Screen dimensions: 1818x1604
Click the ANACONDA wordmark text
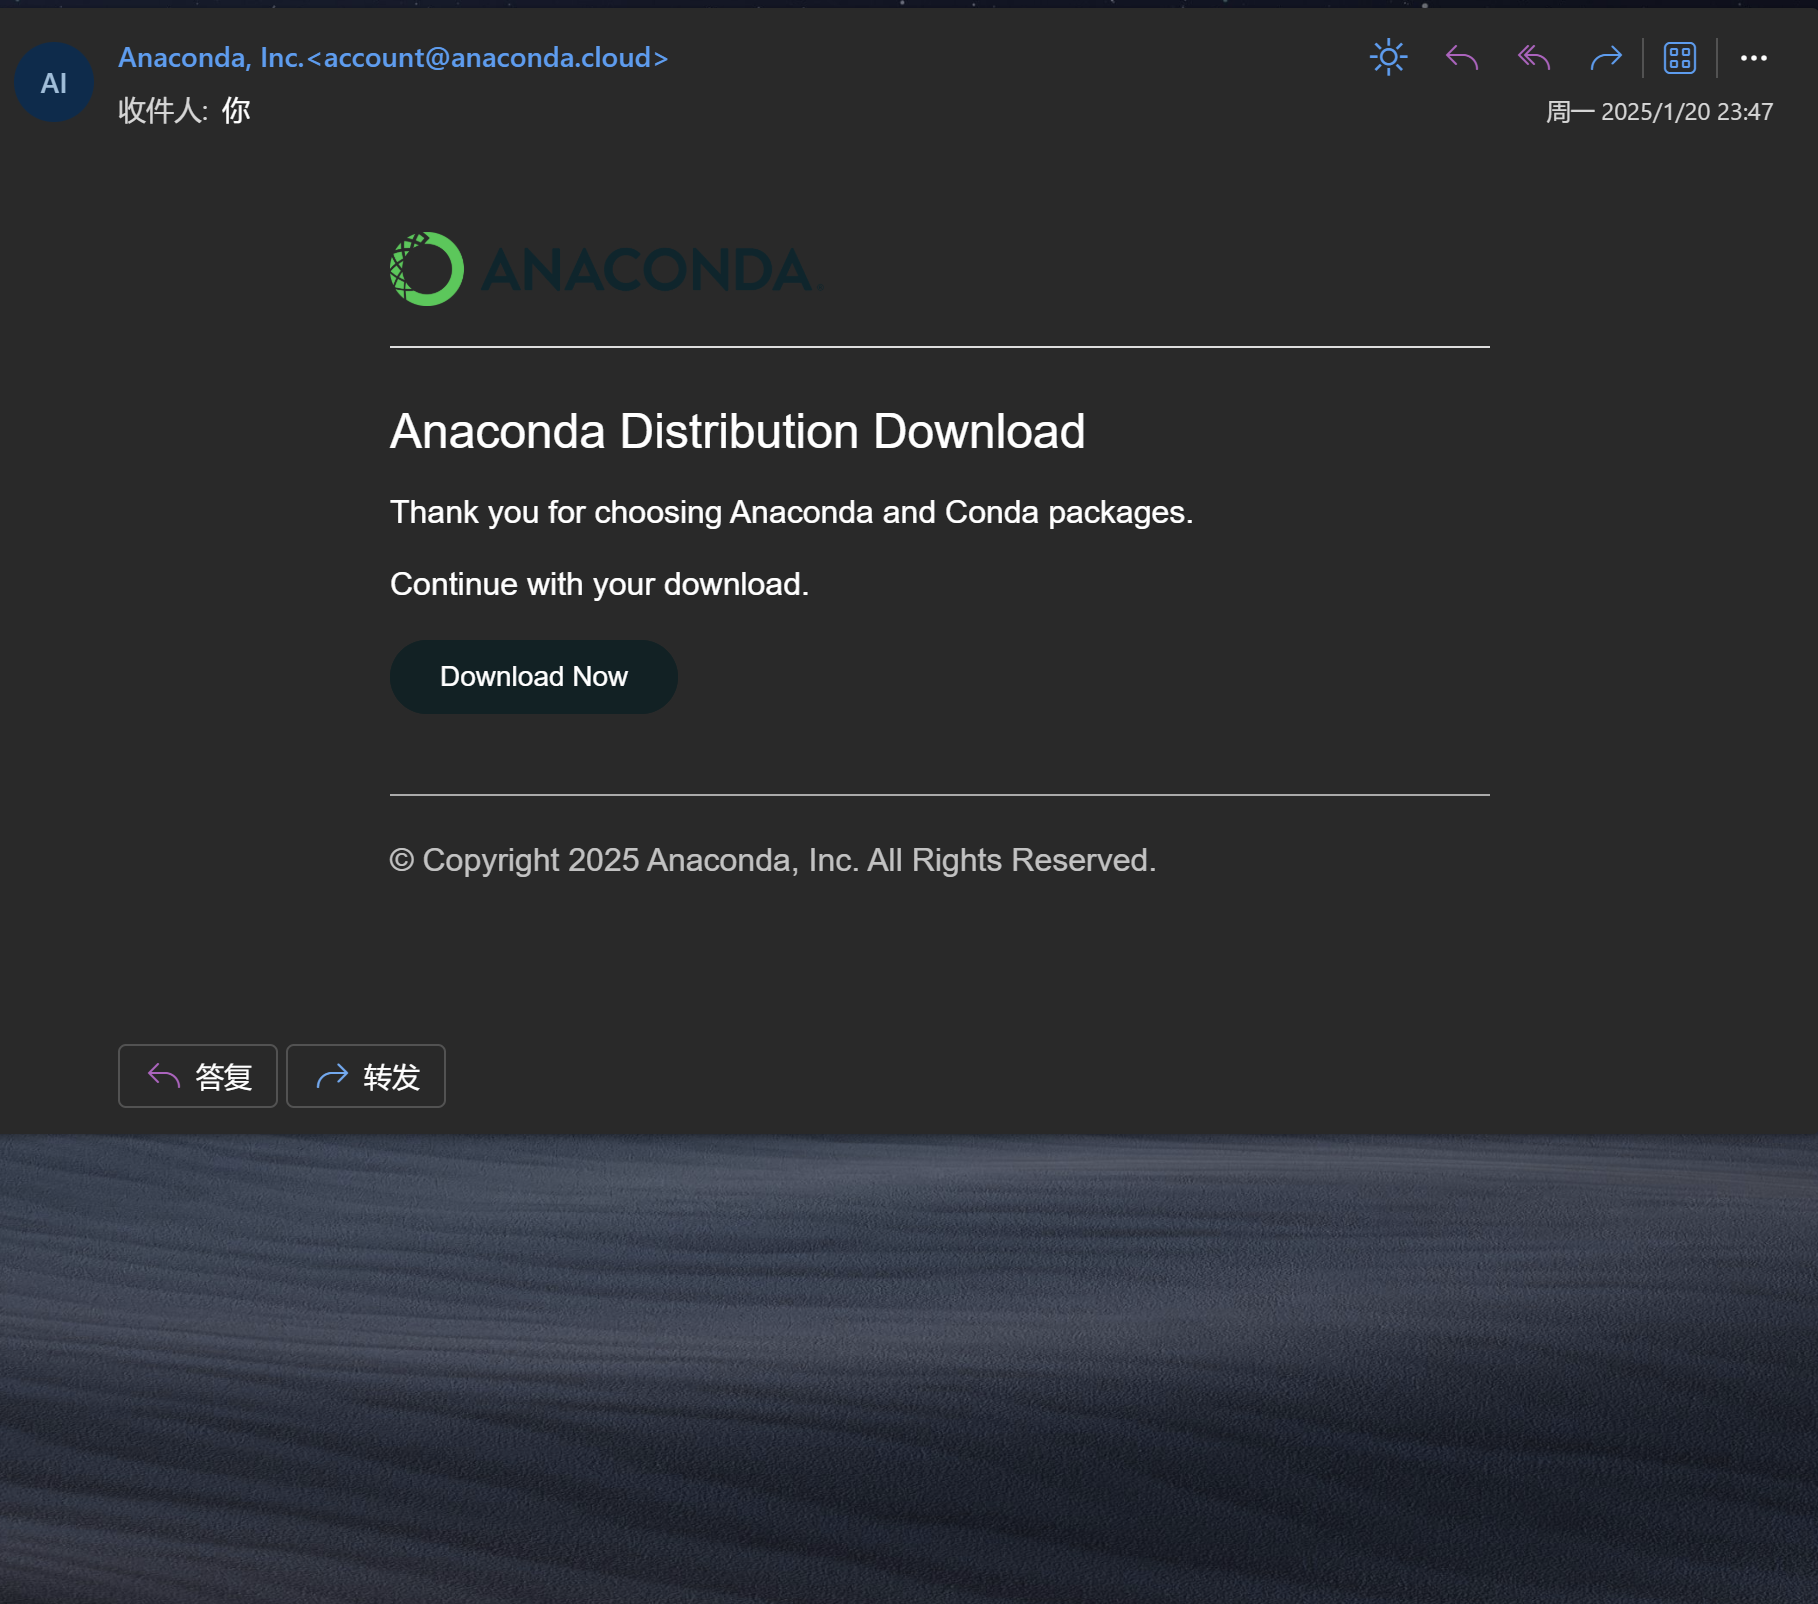pyautogui.click(x=648, y=270)
